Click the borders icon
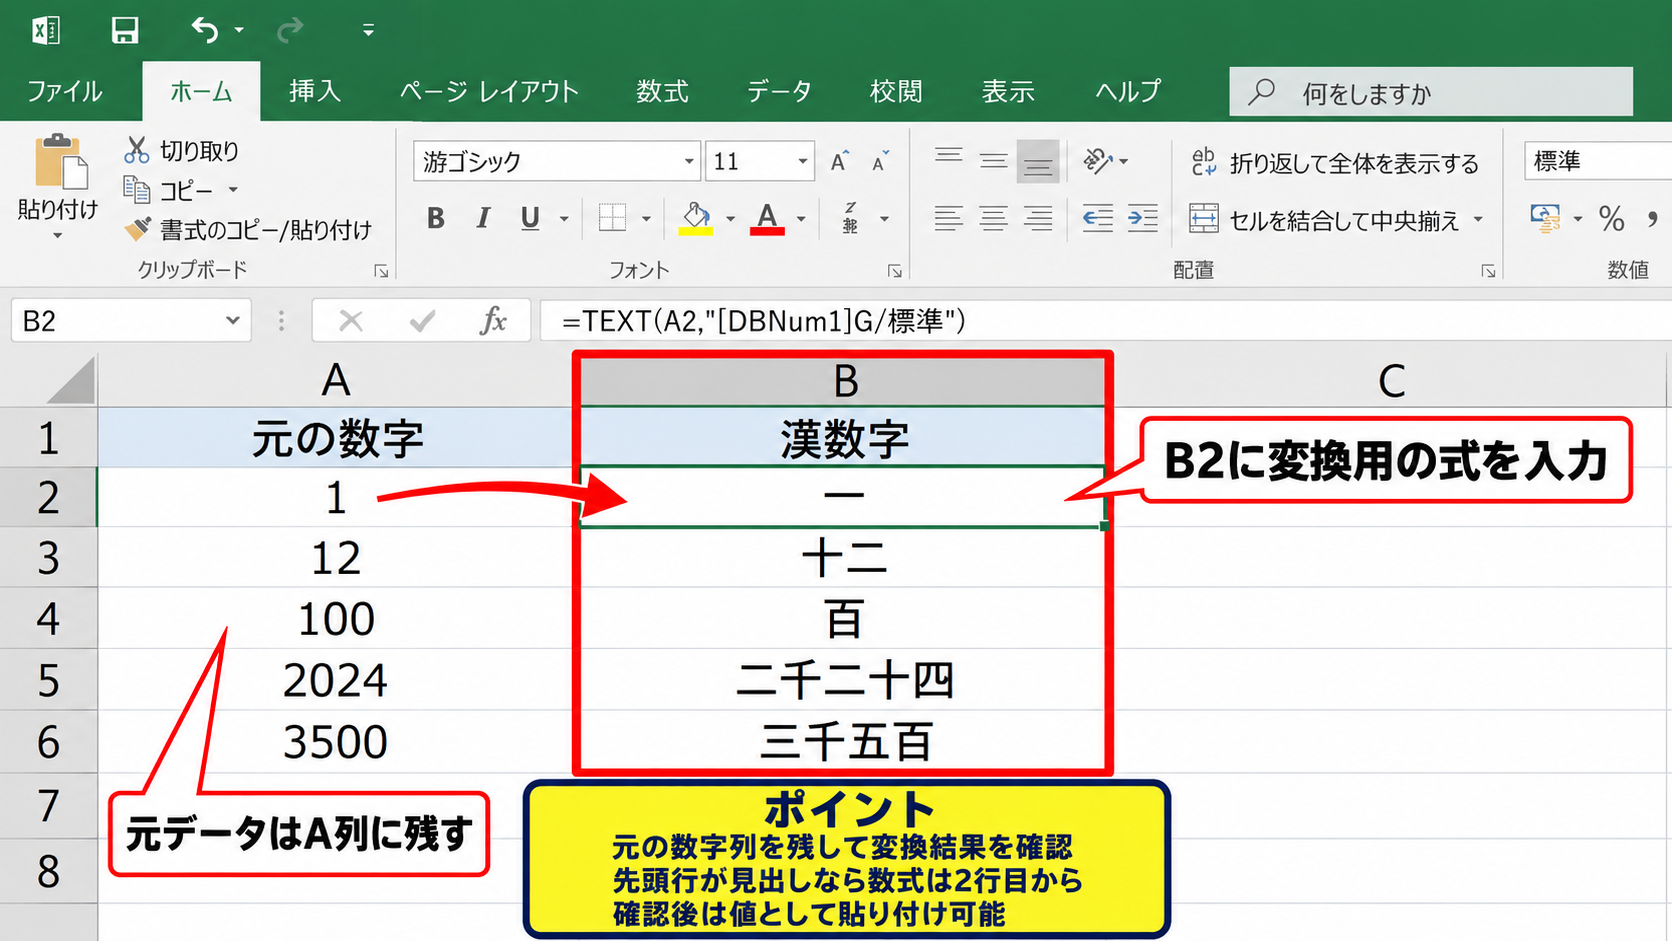The width and height of the screenshot is (1672, 941). point(612,218)
